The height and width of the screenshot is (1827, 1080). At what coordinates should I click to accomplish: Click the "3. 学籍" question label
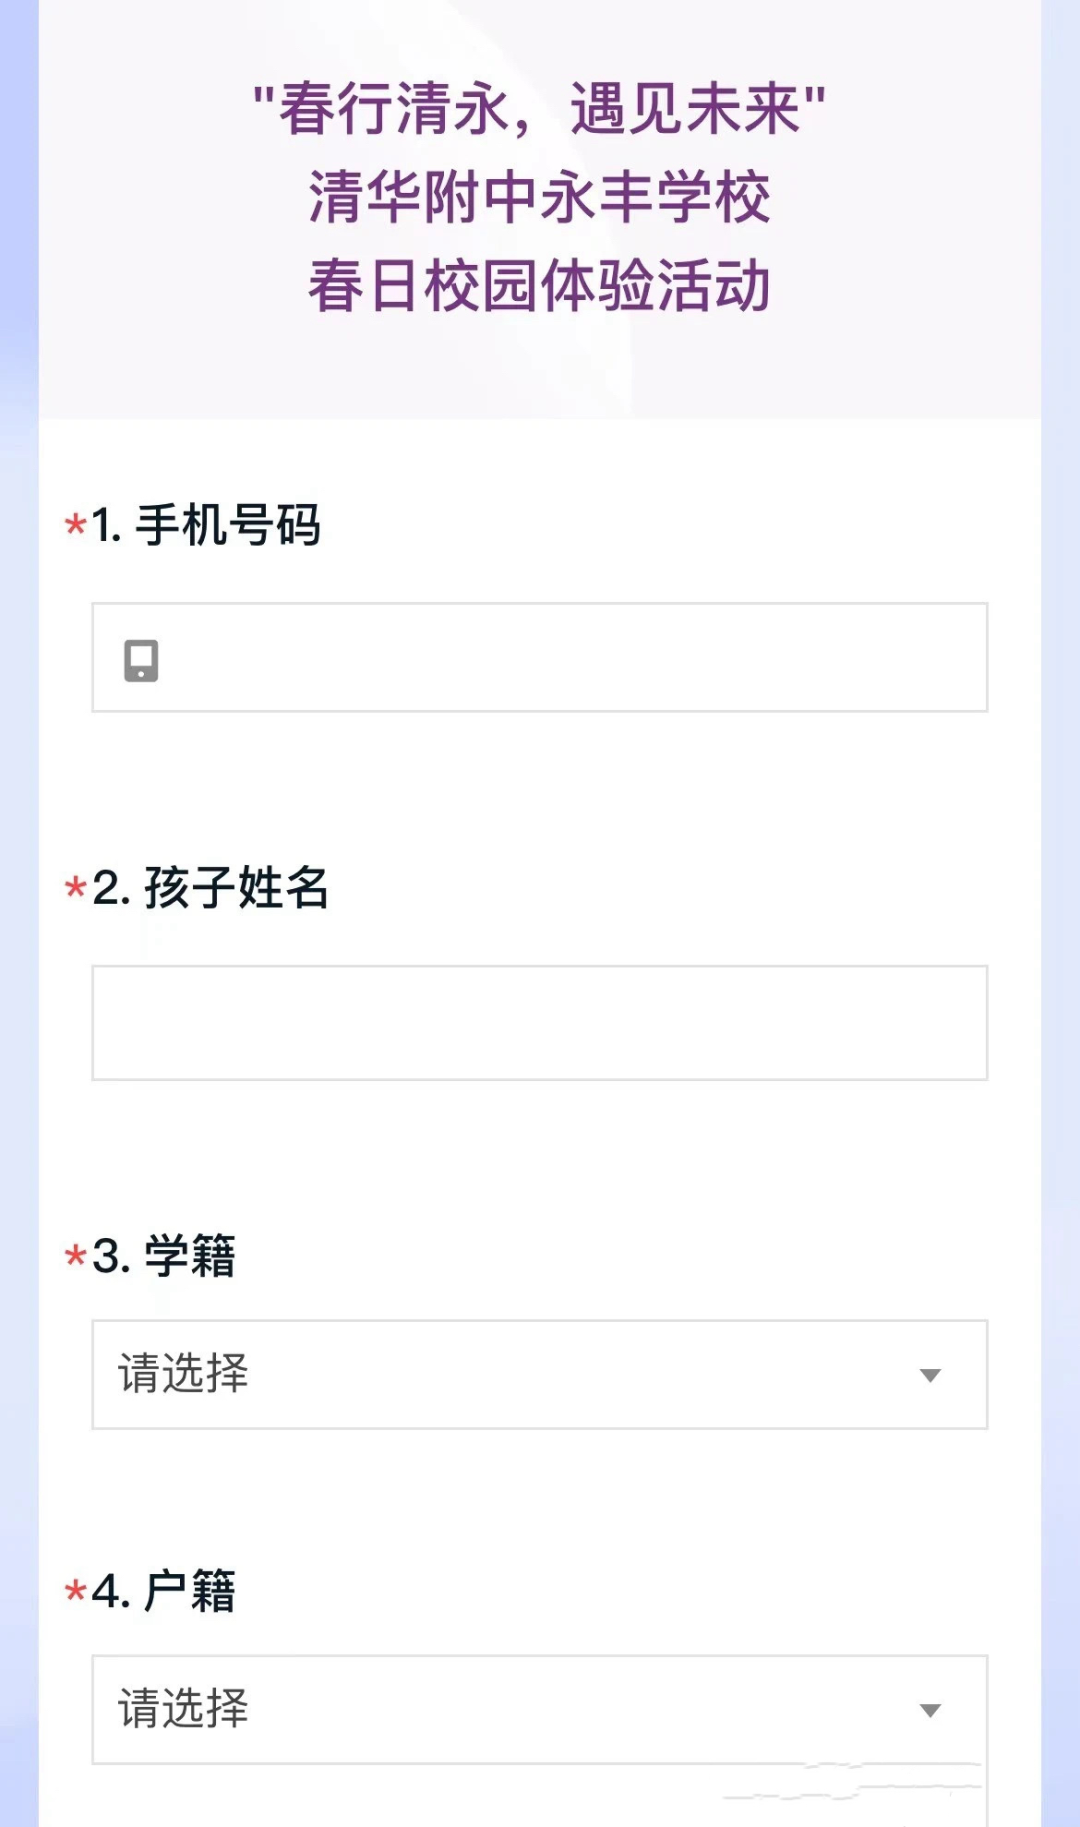coord(164,1256)
